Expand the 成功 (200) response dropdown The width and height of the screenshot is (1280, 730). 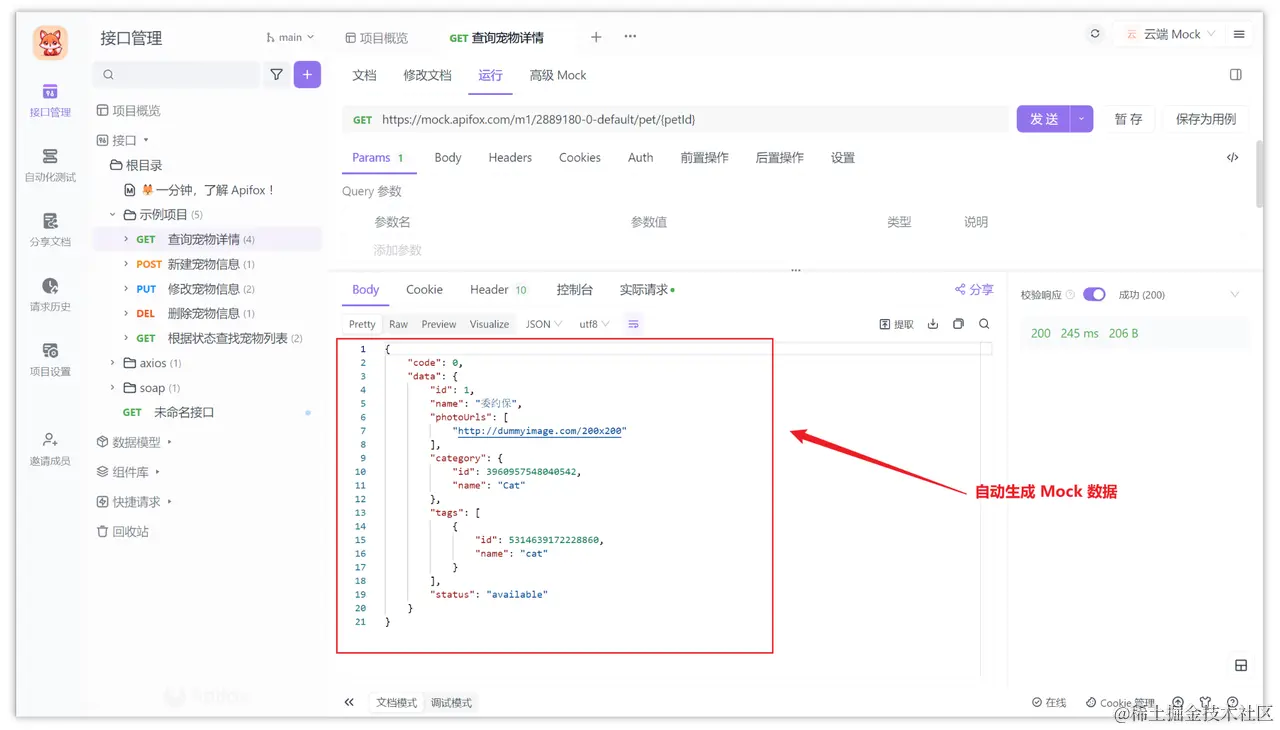point(1235,295)
